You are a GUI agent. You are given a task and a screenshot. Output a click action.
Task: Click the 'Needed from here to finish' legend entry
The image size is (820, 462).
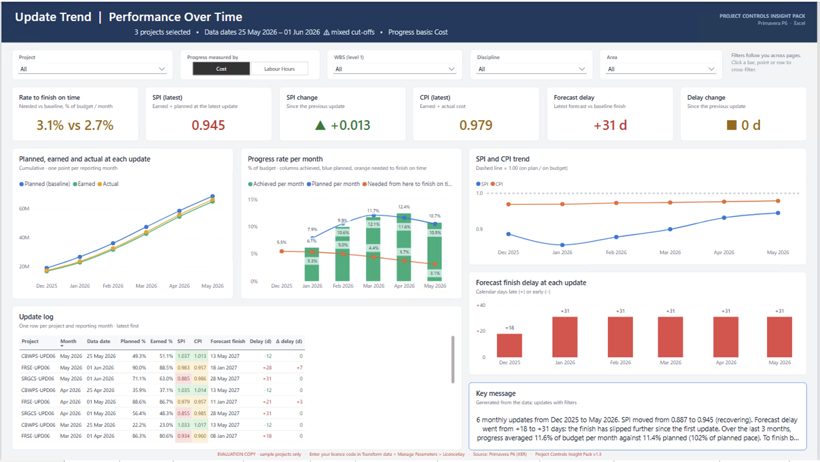pyautogui.click(x=407, y=184)
